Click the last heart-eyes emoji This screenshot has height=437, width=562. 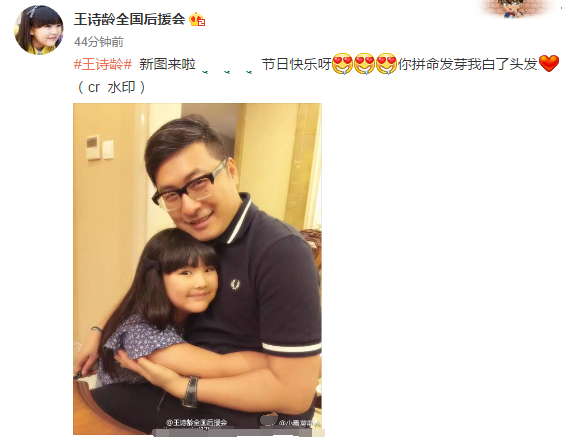tap(386, 63)
